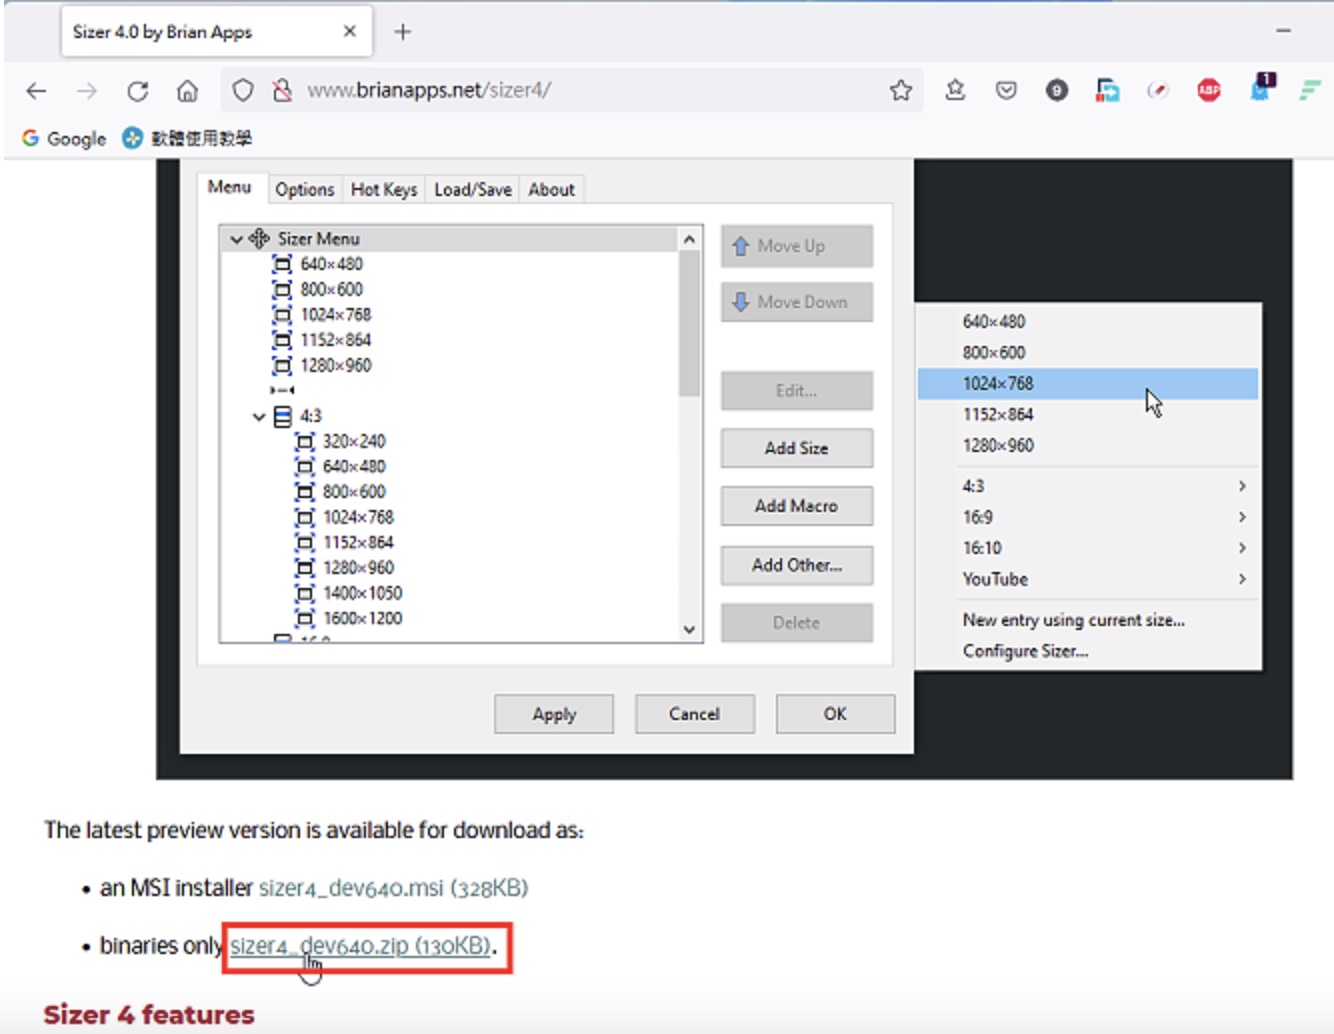Expand the 16:9 submenu arrow
Viewport: 1334px width, 1034px height.
(1242, 517)
